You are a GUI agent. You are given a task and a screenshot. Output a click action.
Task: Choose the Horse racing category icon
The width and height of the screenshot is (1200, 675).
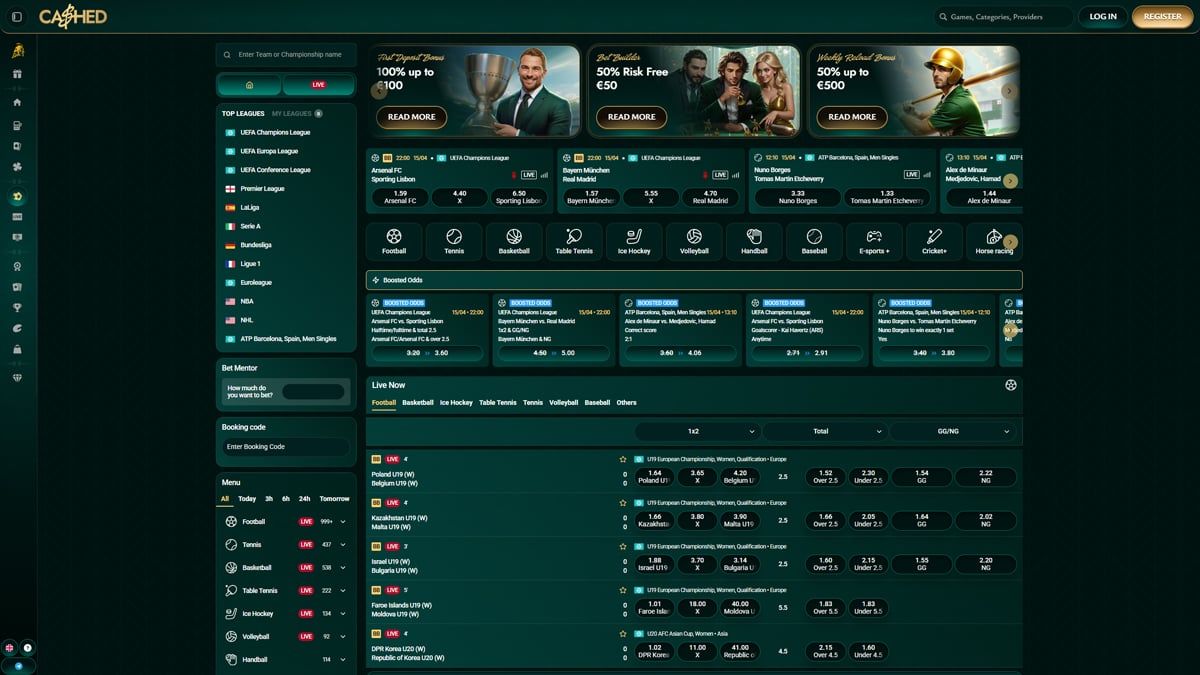tap(993, 240)
